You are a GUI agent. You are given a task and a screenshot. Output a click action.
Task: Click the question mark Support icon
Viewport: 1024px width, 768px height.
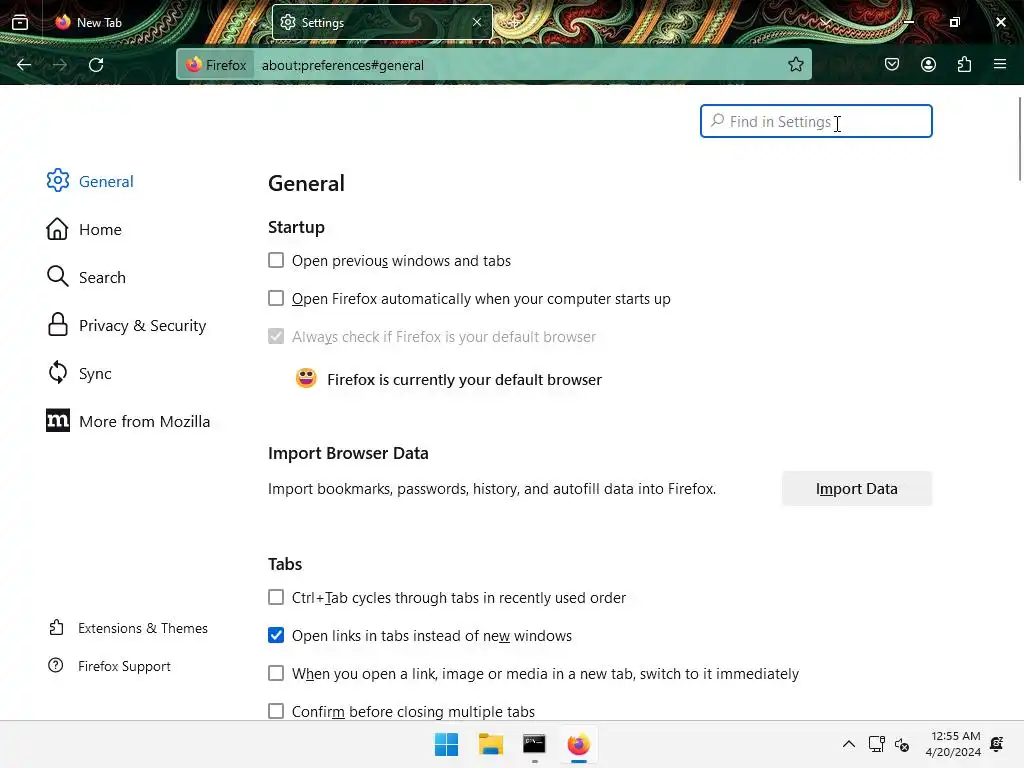56,665
